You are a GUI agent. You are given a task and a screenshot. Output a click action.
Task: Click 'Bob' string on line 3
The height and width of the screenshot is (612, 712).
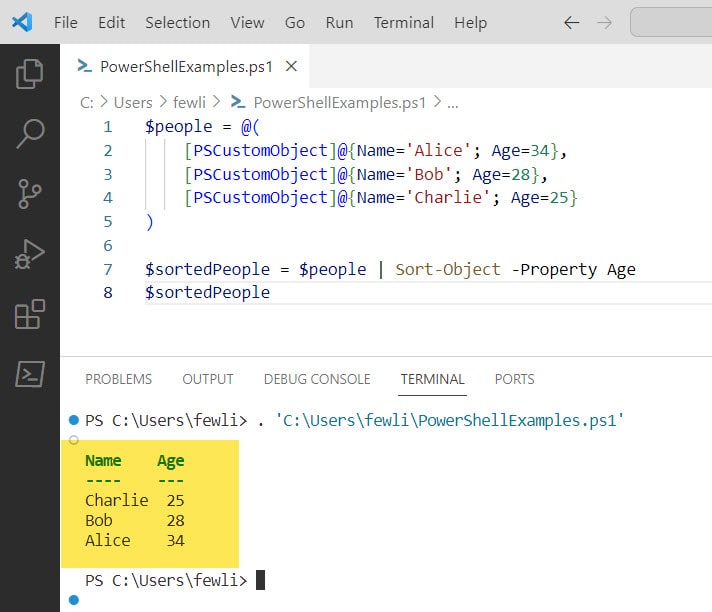click(x=429, y=174)
